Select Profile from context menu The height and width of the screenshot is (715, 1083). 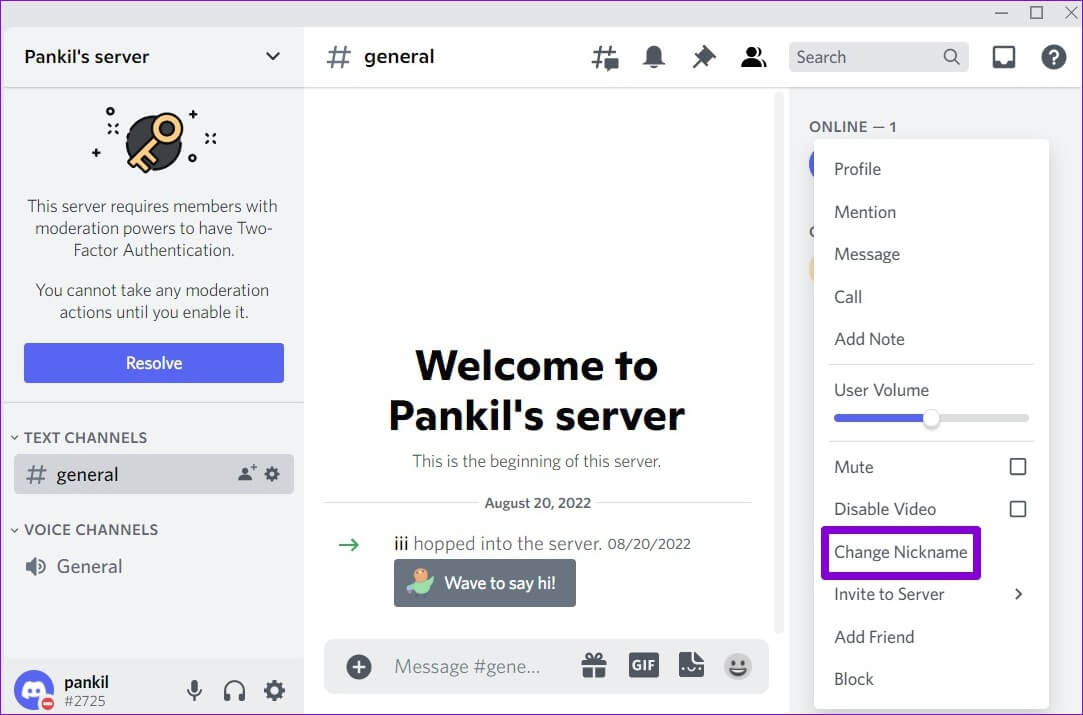point(928,169)
